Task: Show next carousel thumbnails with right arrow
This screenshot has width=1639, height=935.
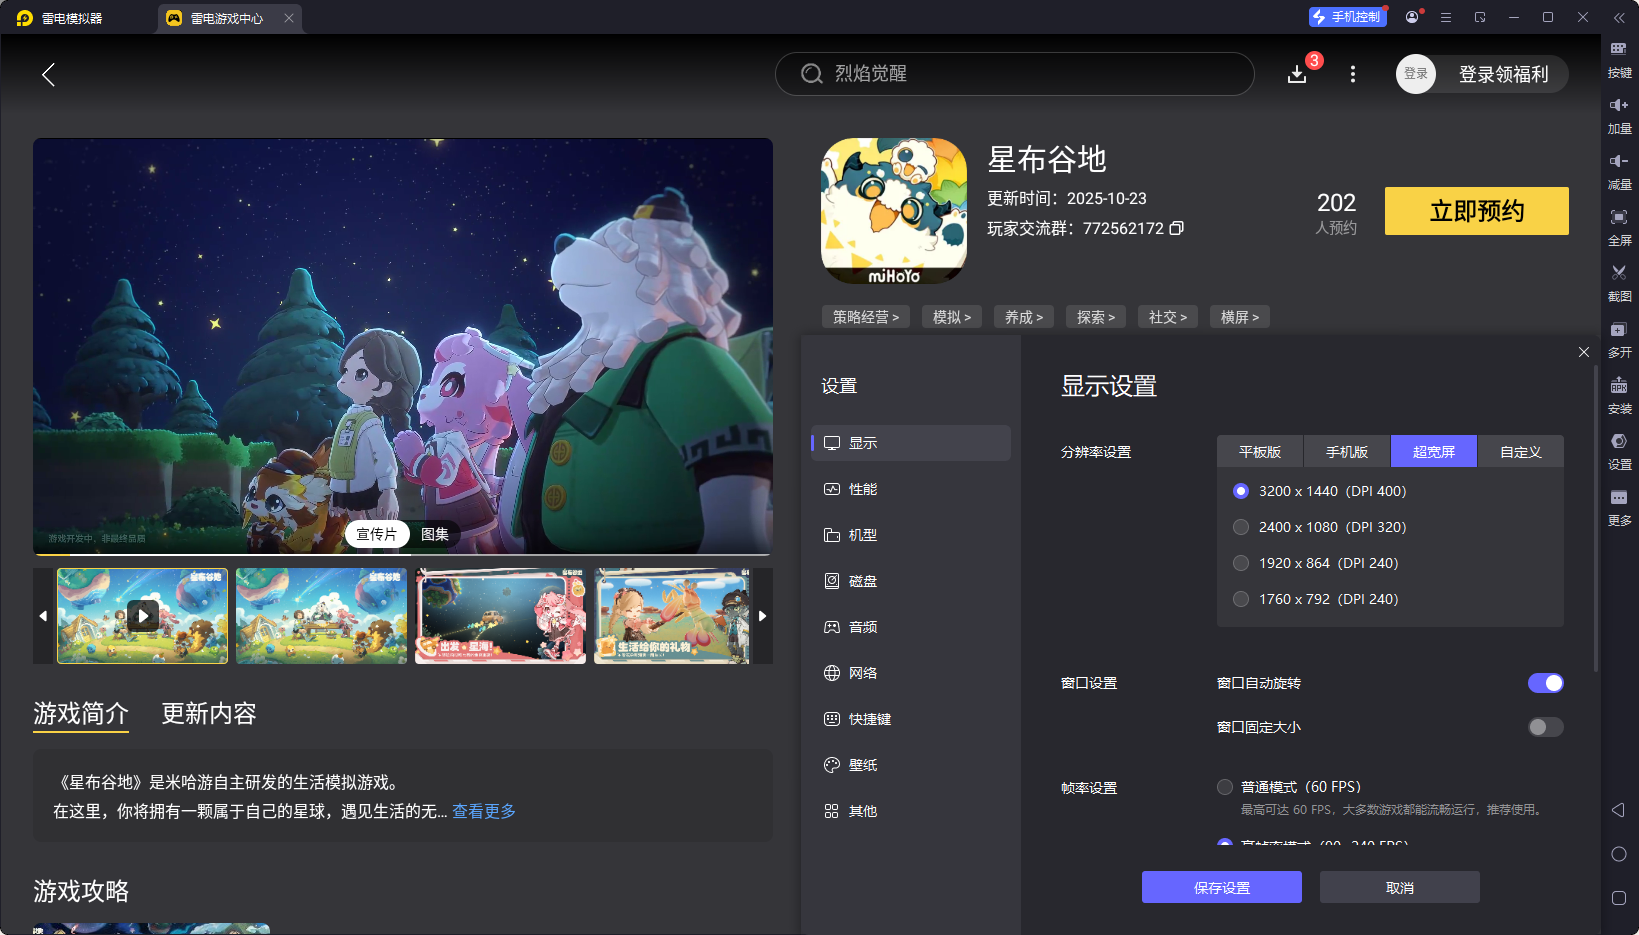Action: point(762,616)
